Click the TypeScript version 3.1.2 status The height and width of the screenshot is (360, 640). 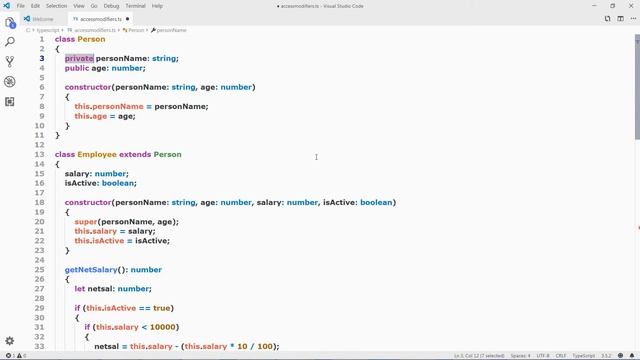point(606,356)
